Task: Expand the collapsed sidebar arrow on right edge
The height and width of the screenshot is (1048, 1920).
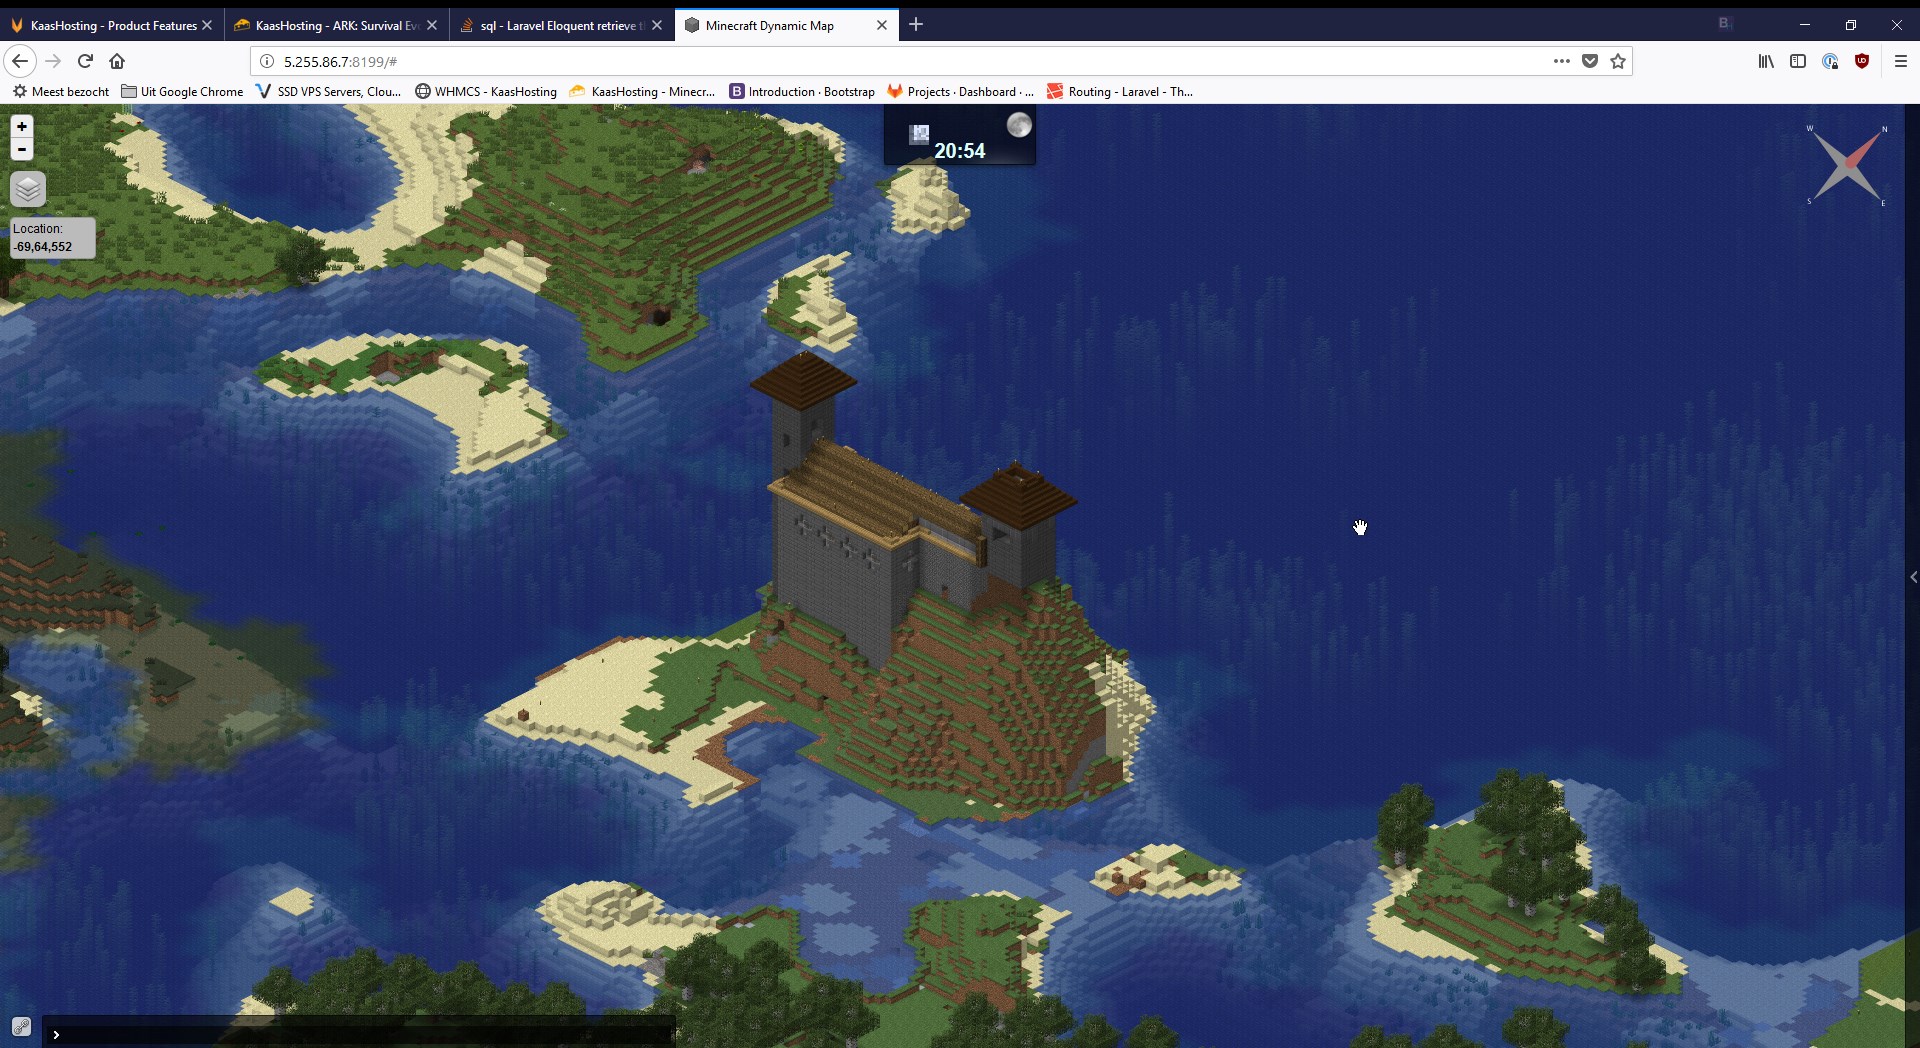Action: (x=1913, y=577)
